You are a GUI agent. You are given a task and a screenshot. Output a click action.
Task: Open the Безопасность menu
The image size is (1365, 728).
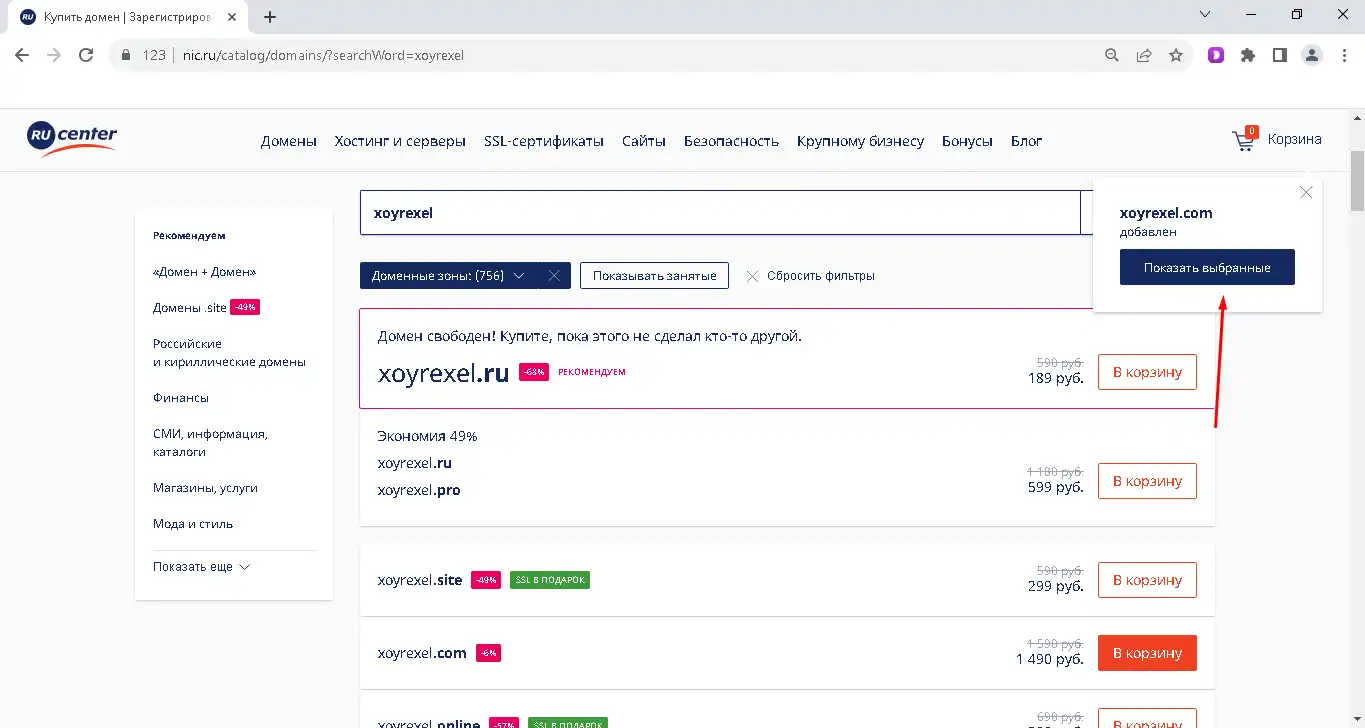(731, 141)
